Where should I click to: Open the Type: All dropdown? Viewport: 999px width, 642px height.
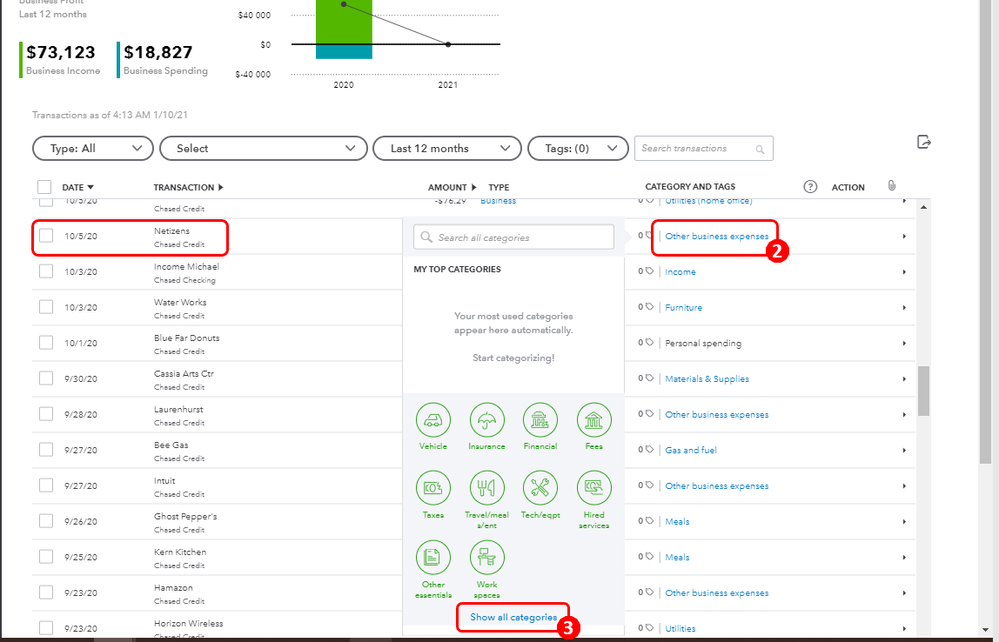point(93,148)
